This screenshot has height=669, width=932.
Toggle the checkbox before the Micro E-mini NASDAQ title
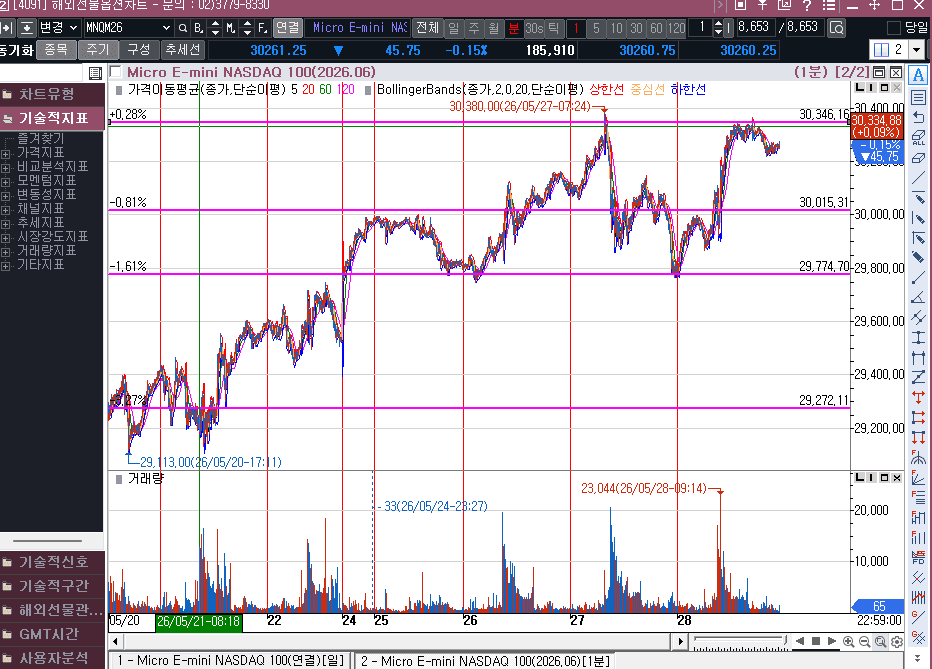tap(116, 72)
